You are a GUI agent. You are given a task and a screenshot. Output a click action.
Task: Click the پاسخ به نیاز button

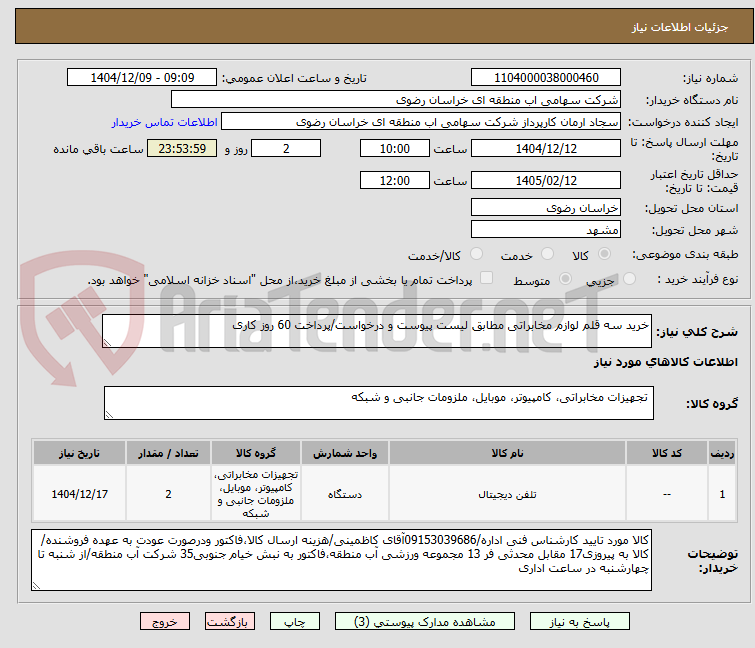click(x=579, y=622)
